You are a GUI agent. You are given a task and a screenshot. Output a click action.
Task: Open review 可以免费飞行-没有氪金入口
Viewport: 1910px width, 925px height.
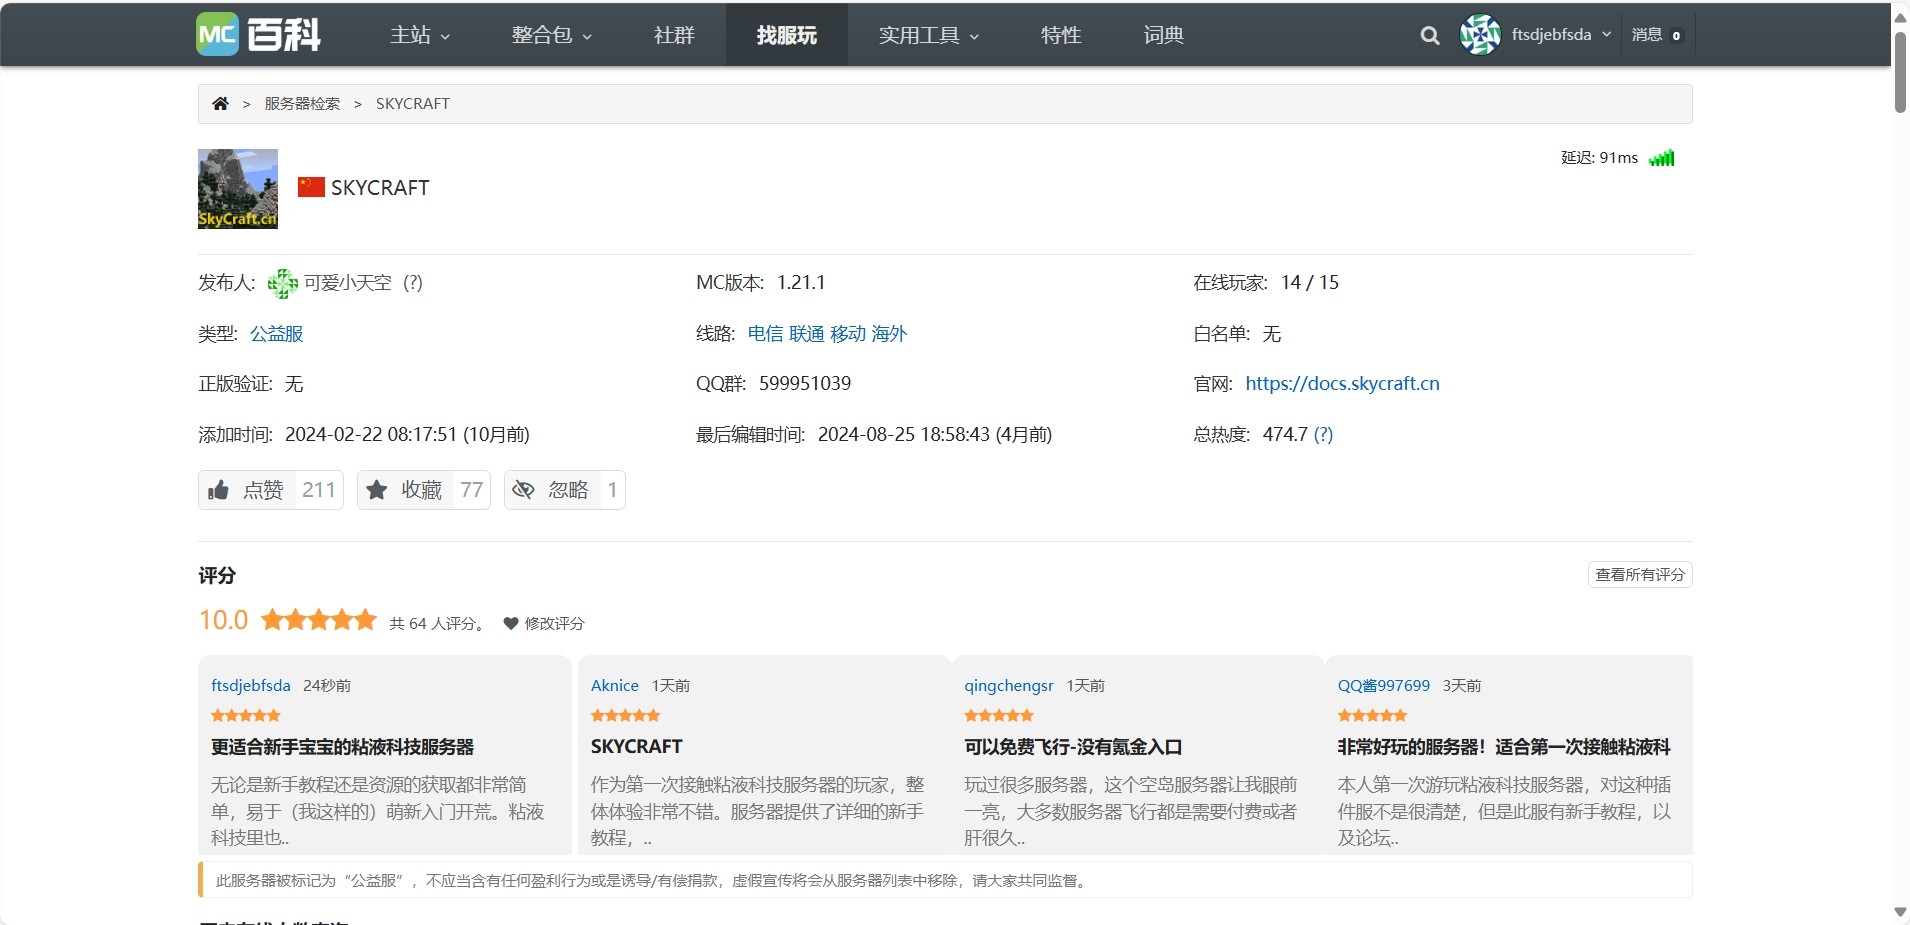tap(1073, 747)
